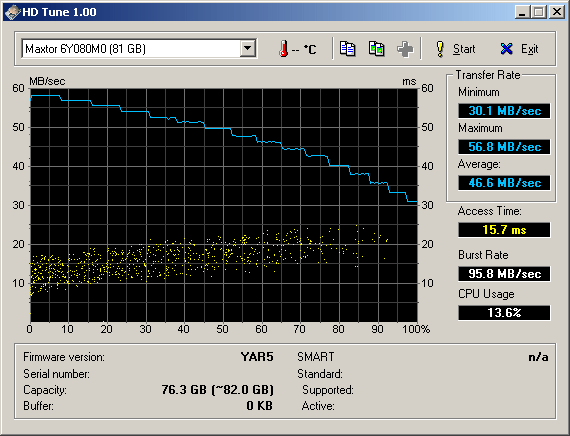The width and height of the screenshot is (570, 436).
Task: Click the HD Tune title bar icon
Action: pos(12,12)
